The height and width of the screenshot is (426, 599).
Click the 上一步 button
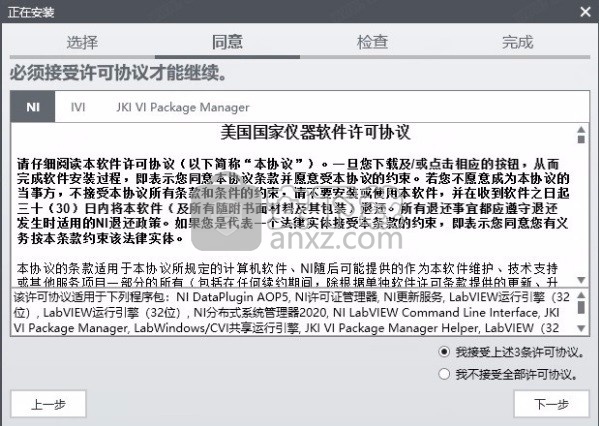pyautogui.click(x=49, y=404)
